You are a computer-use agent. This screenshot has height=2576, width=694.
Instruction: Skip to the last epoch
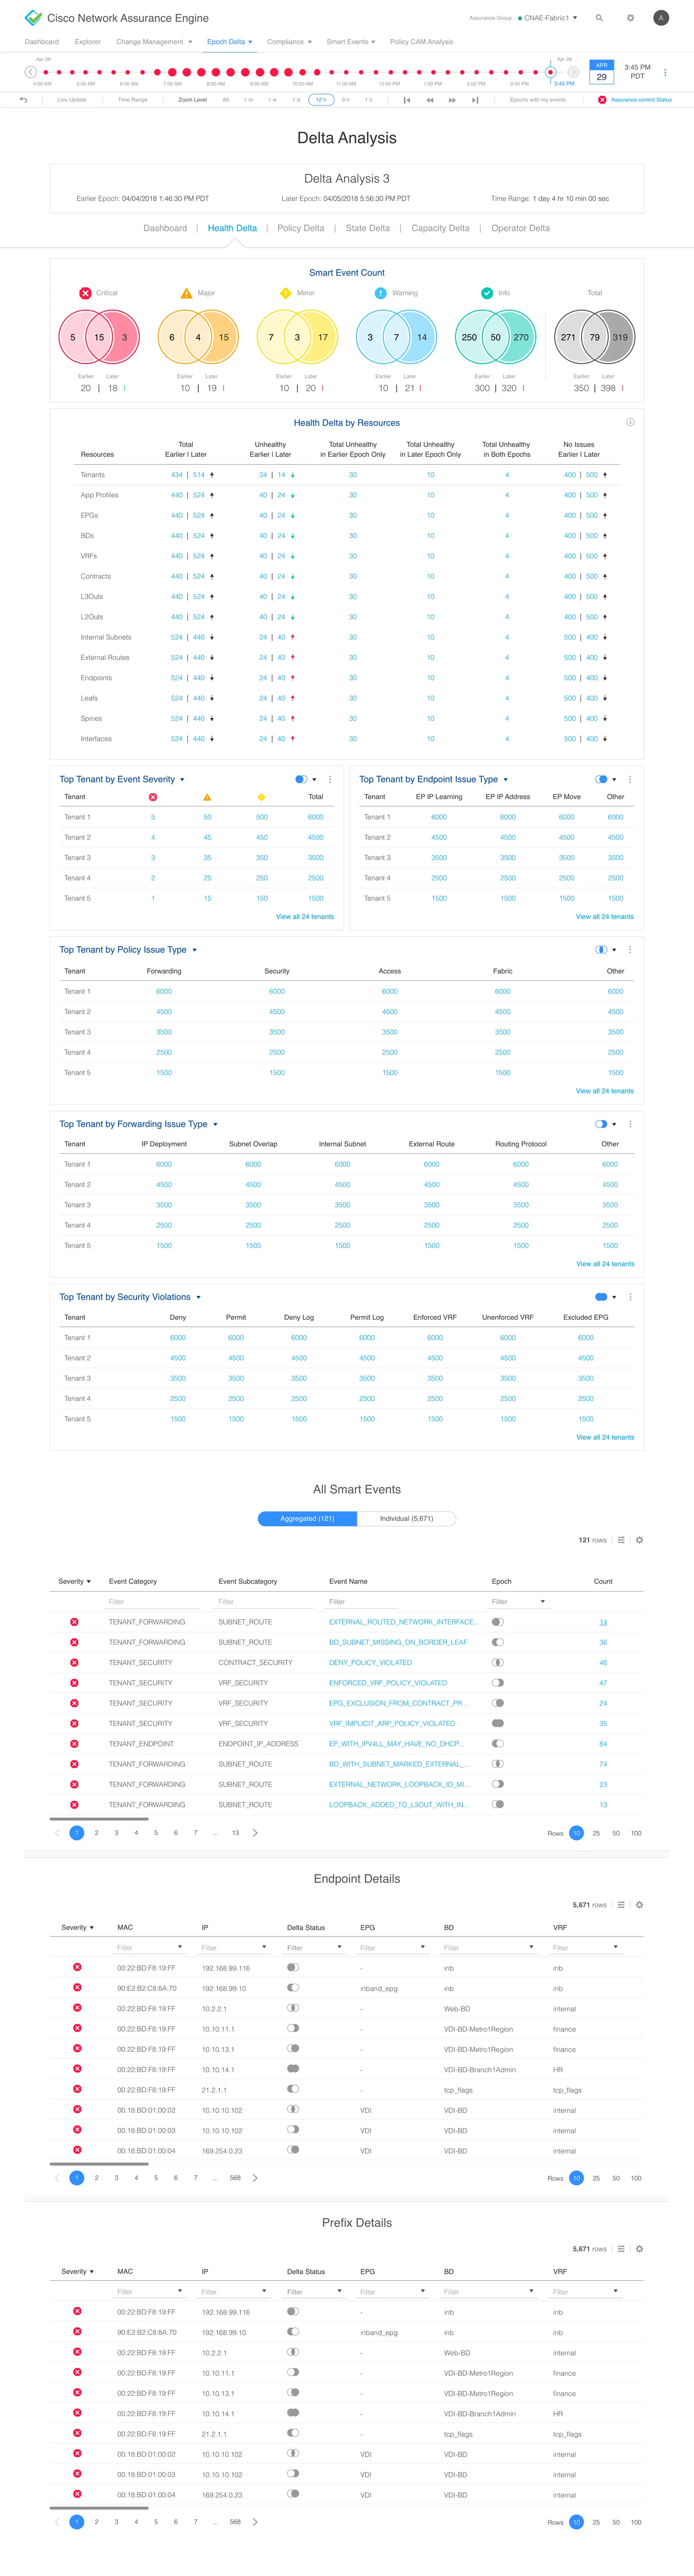point(475,100)
